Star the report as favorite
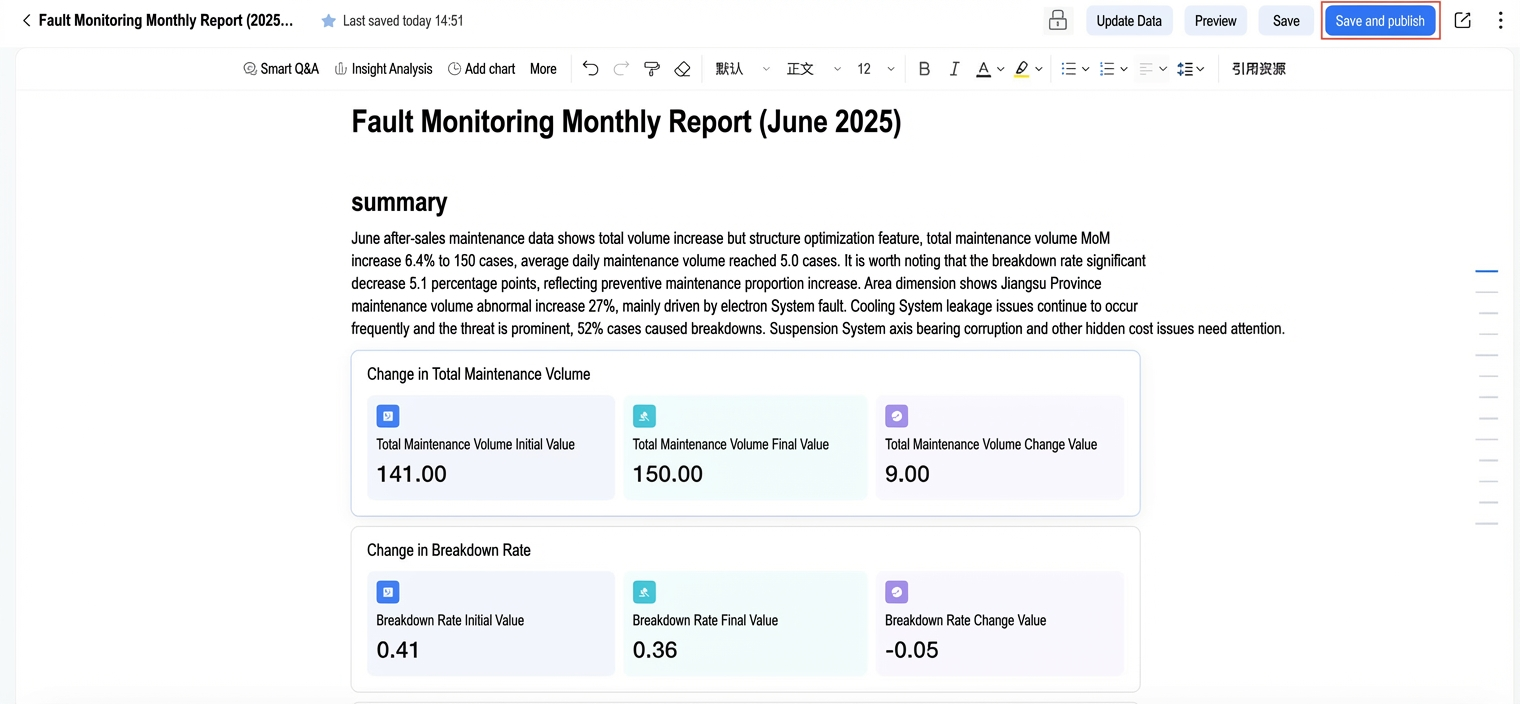The height and width of the screenshot is (704, 1520). coord(328,21)
